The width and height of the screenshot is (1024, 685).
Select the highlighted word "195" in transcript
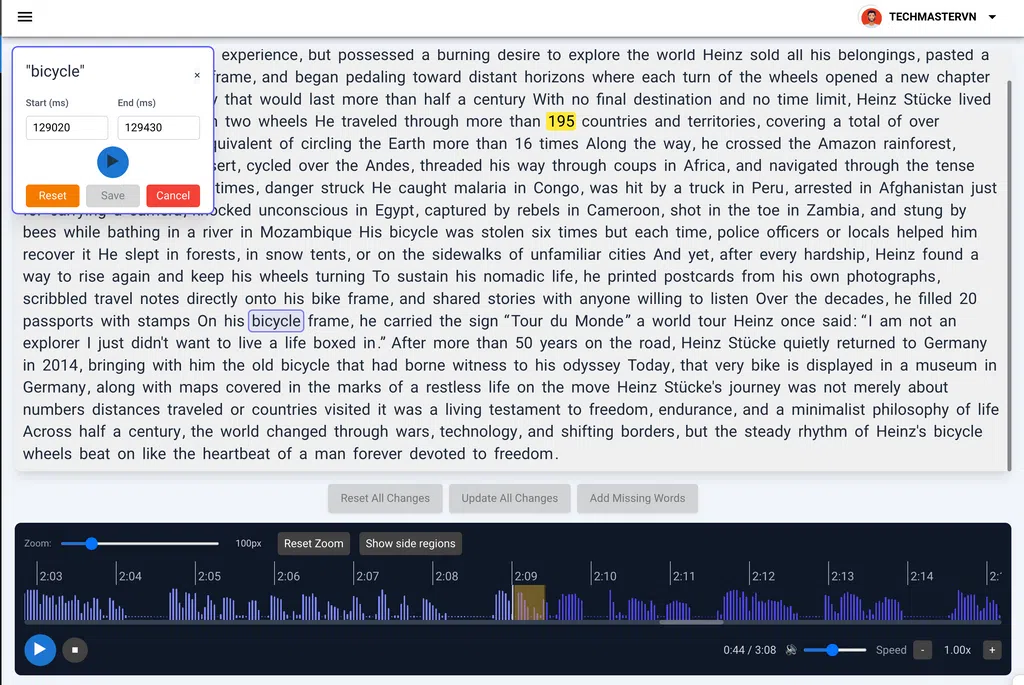point(561,121)
